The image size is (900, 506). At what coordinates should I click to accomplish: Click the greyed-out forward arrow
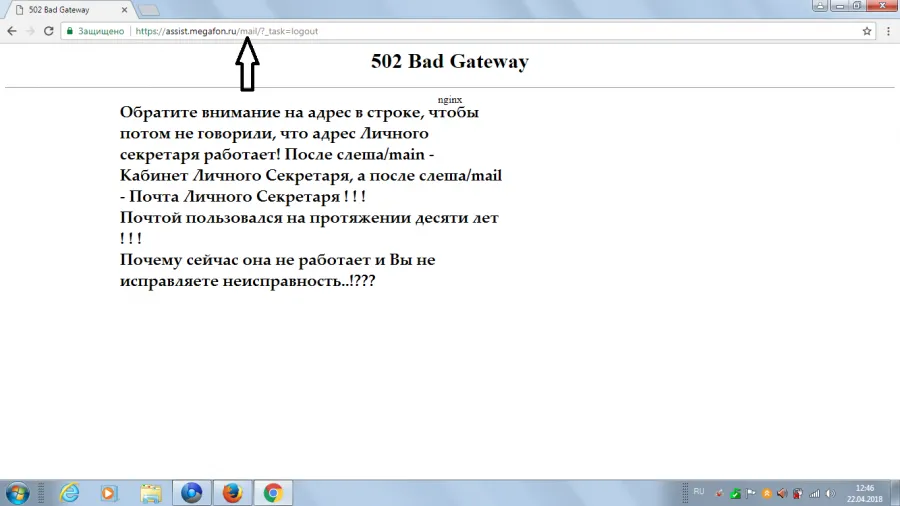click(30, 31)
